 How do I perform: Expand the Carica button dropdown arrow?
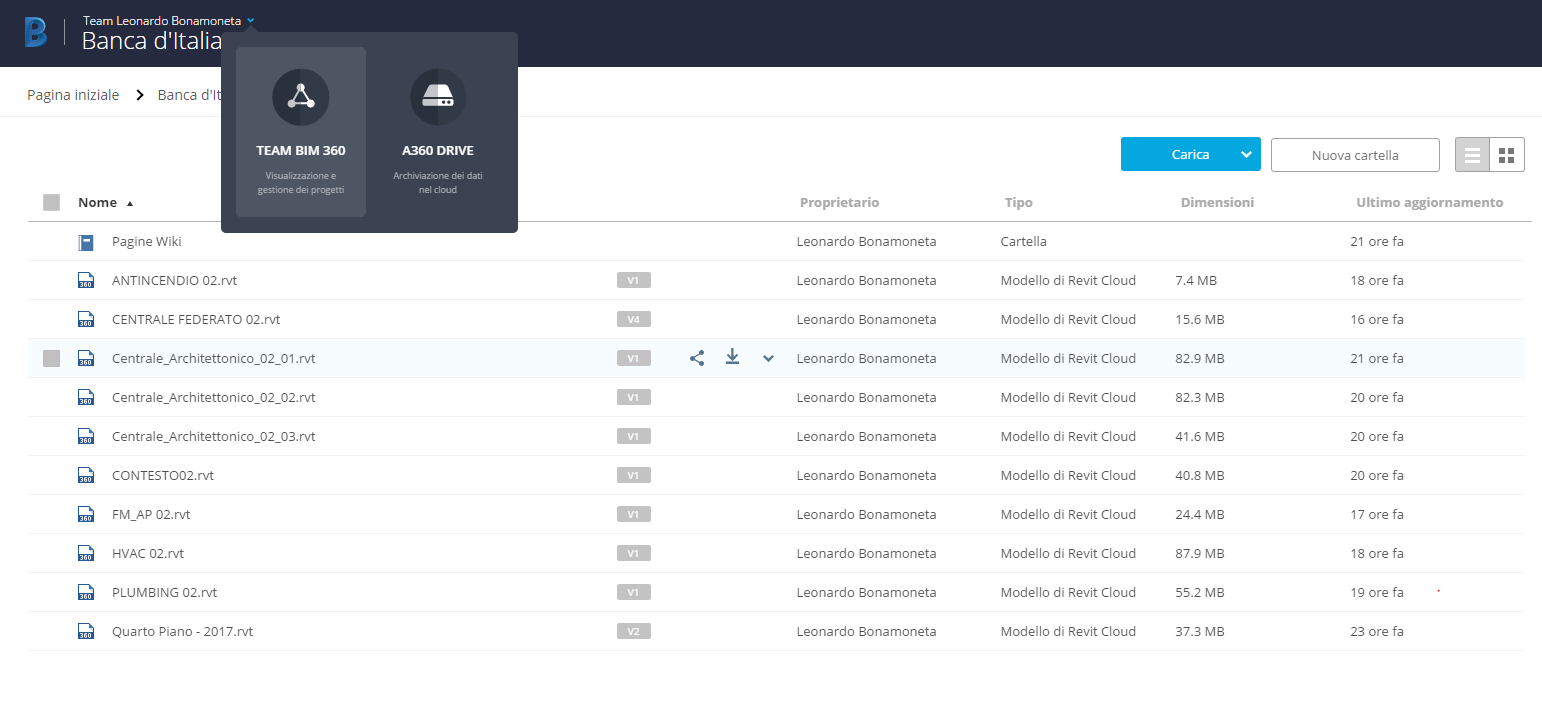[1246, 154]
